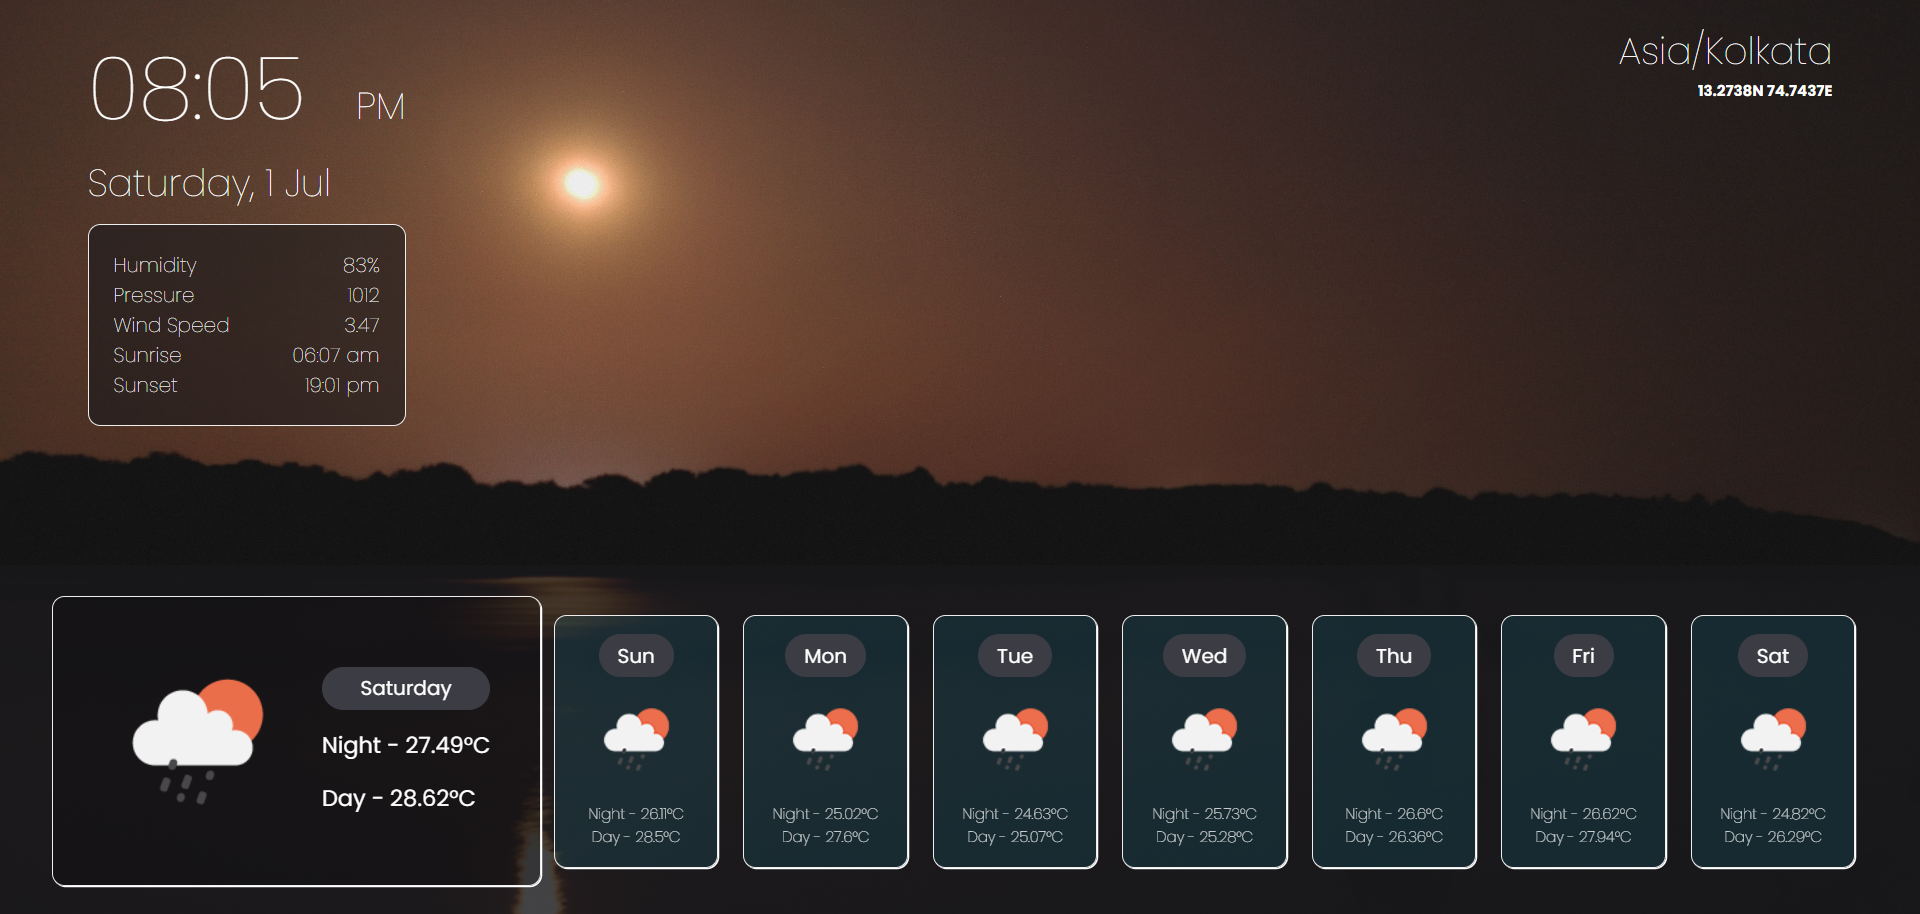Image resolution: width=1920 pixels, height=914 pixels.
Task: Select the Thu day label
Action: point(1394,656)
